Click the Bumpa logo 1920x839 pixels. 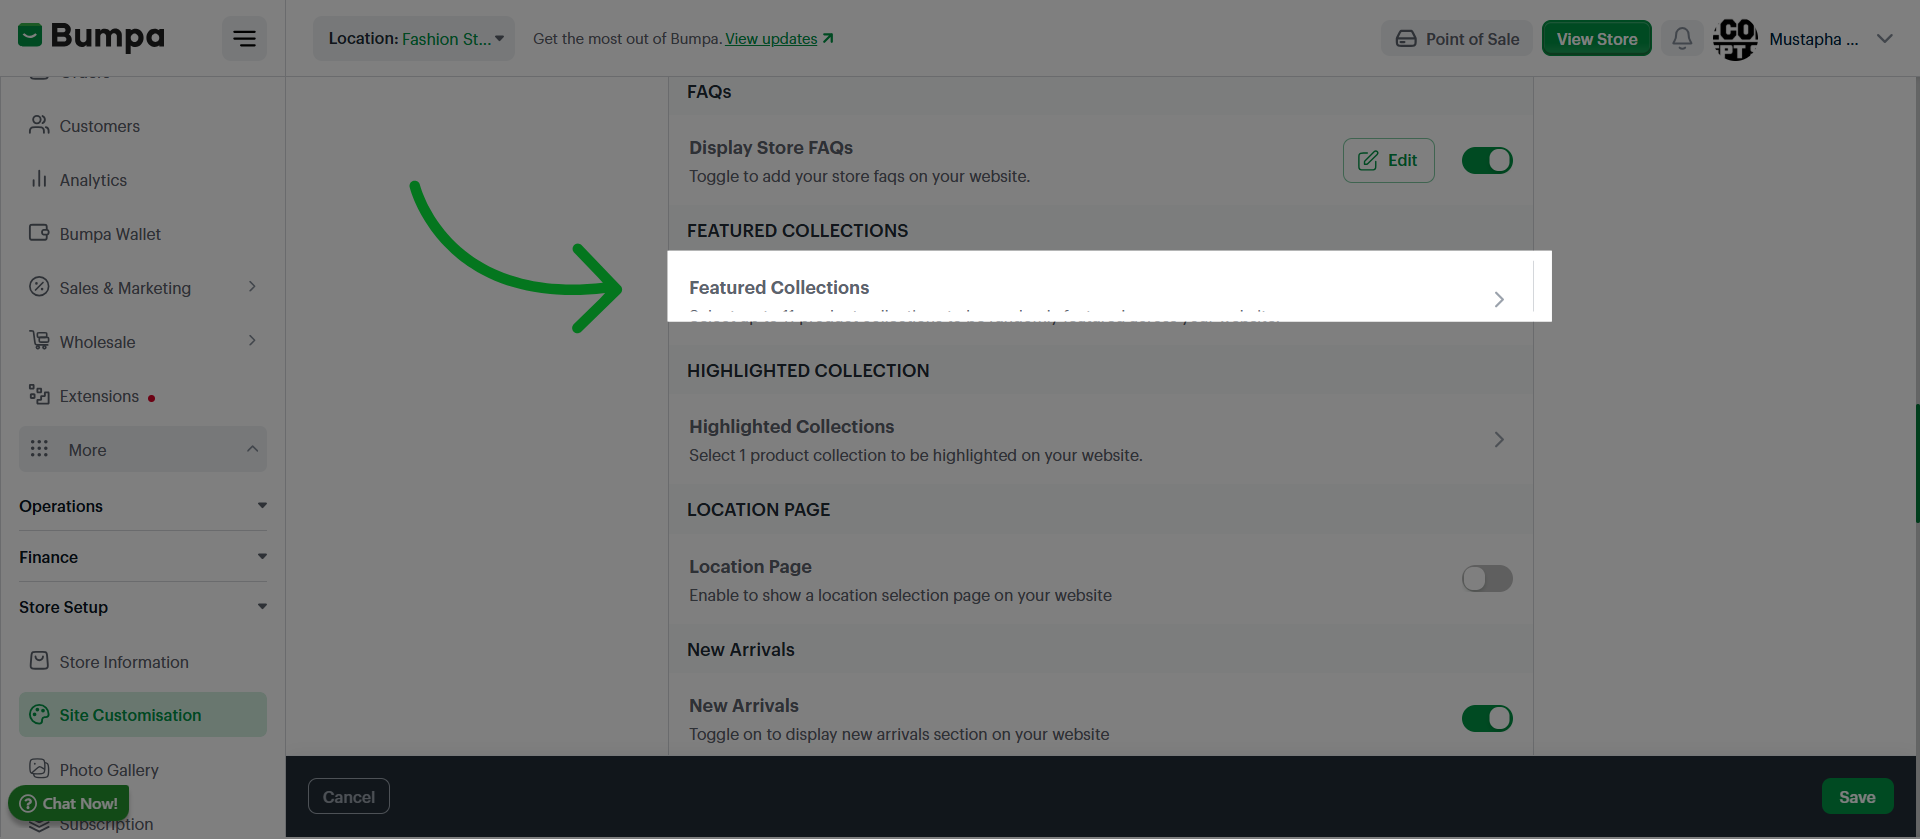point(91,37)
